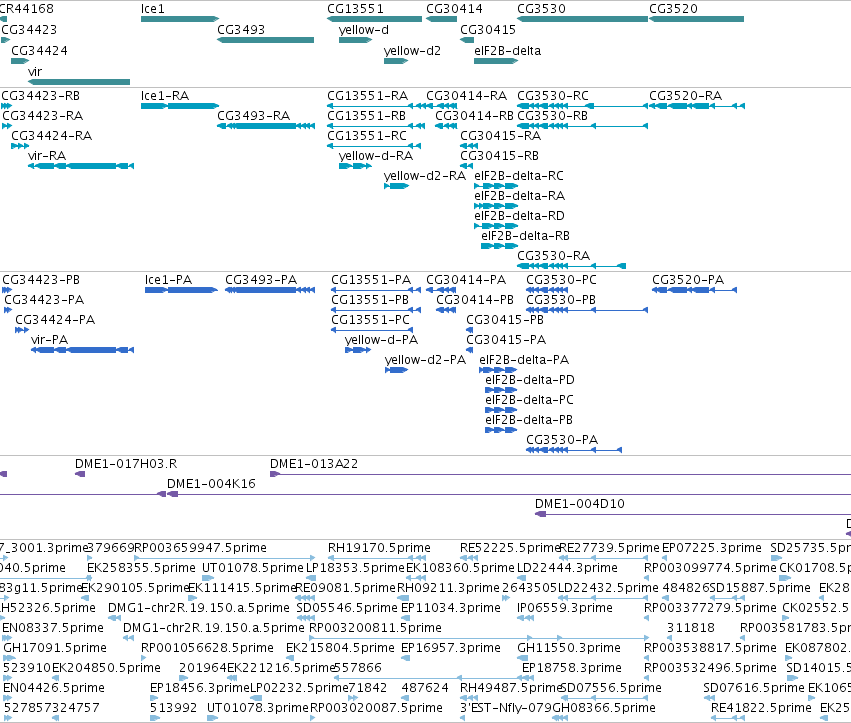Select the CG3530-RA transcript label
The height and width of the screenshot is (723, 851).
coord(554,256)
